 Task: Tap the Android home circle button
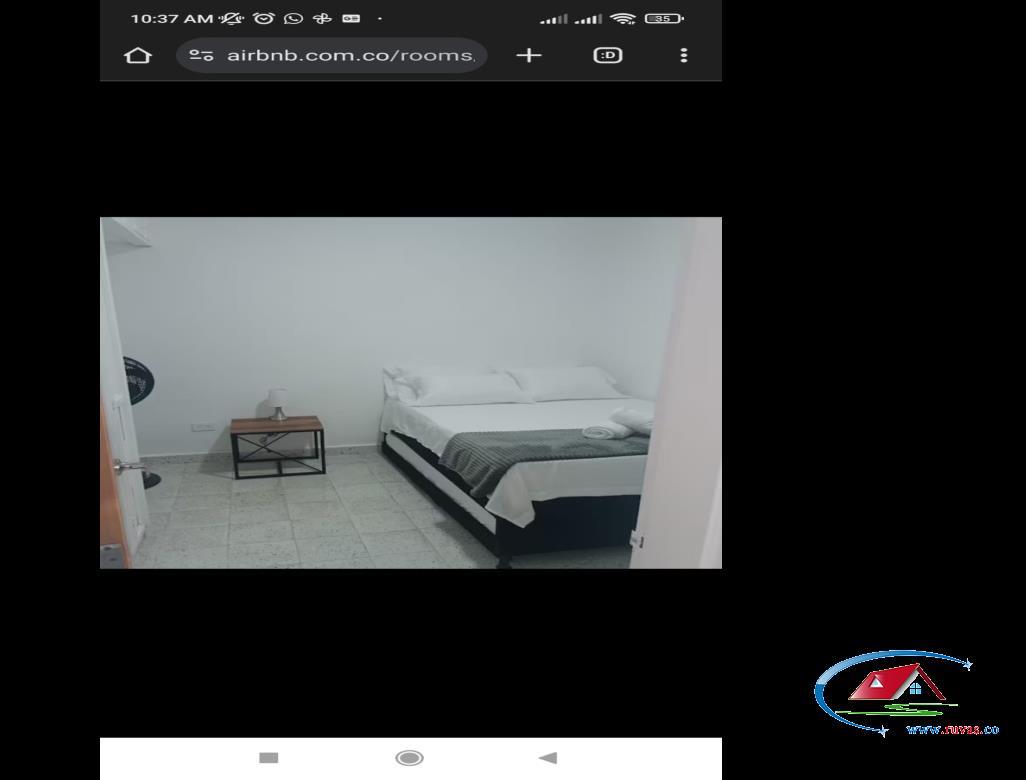coord(410,758)
